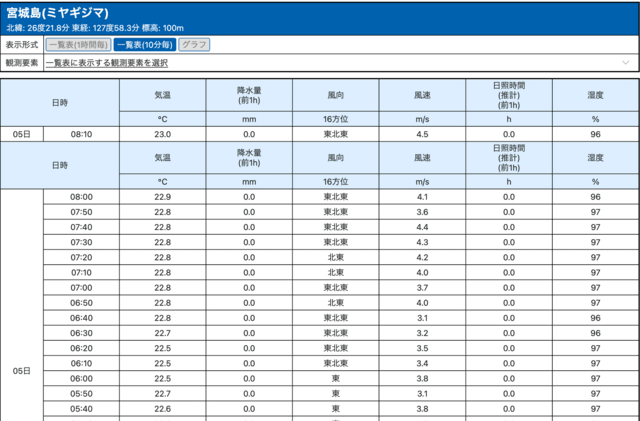The height and width of the screenshot is (421, 640).
Task: Click the 05:50 time cell
Action: (x=81, y=393)
